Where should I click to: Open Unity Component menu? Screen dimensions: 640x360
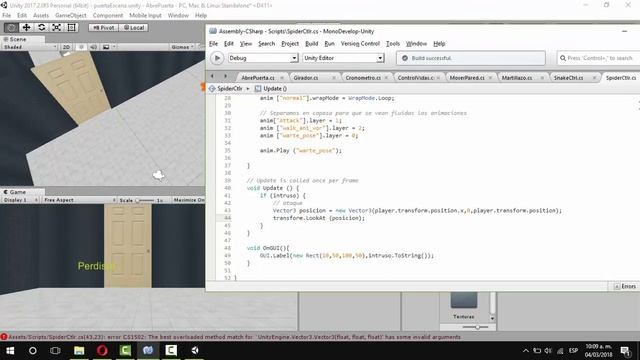108,16
